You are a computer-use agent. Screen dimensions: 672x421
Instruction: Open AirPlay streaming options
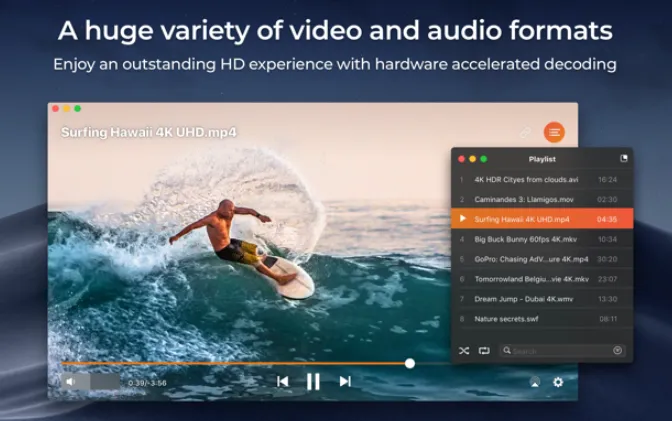pos(535,382)
